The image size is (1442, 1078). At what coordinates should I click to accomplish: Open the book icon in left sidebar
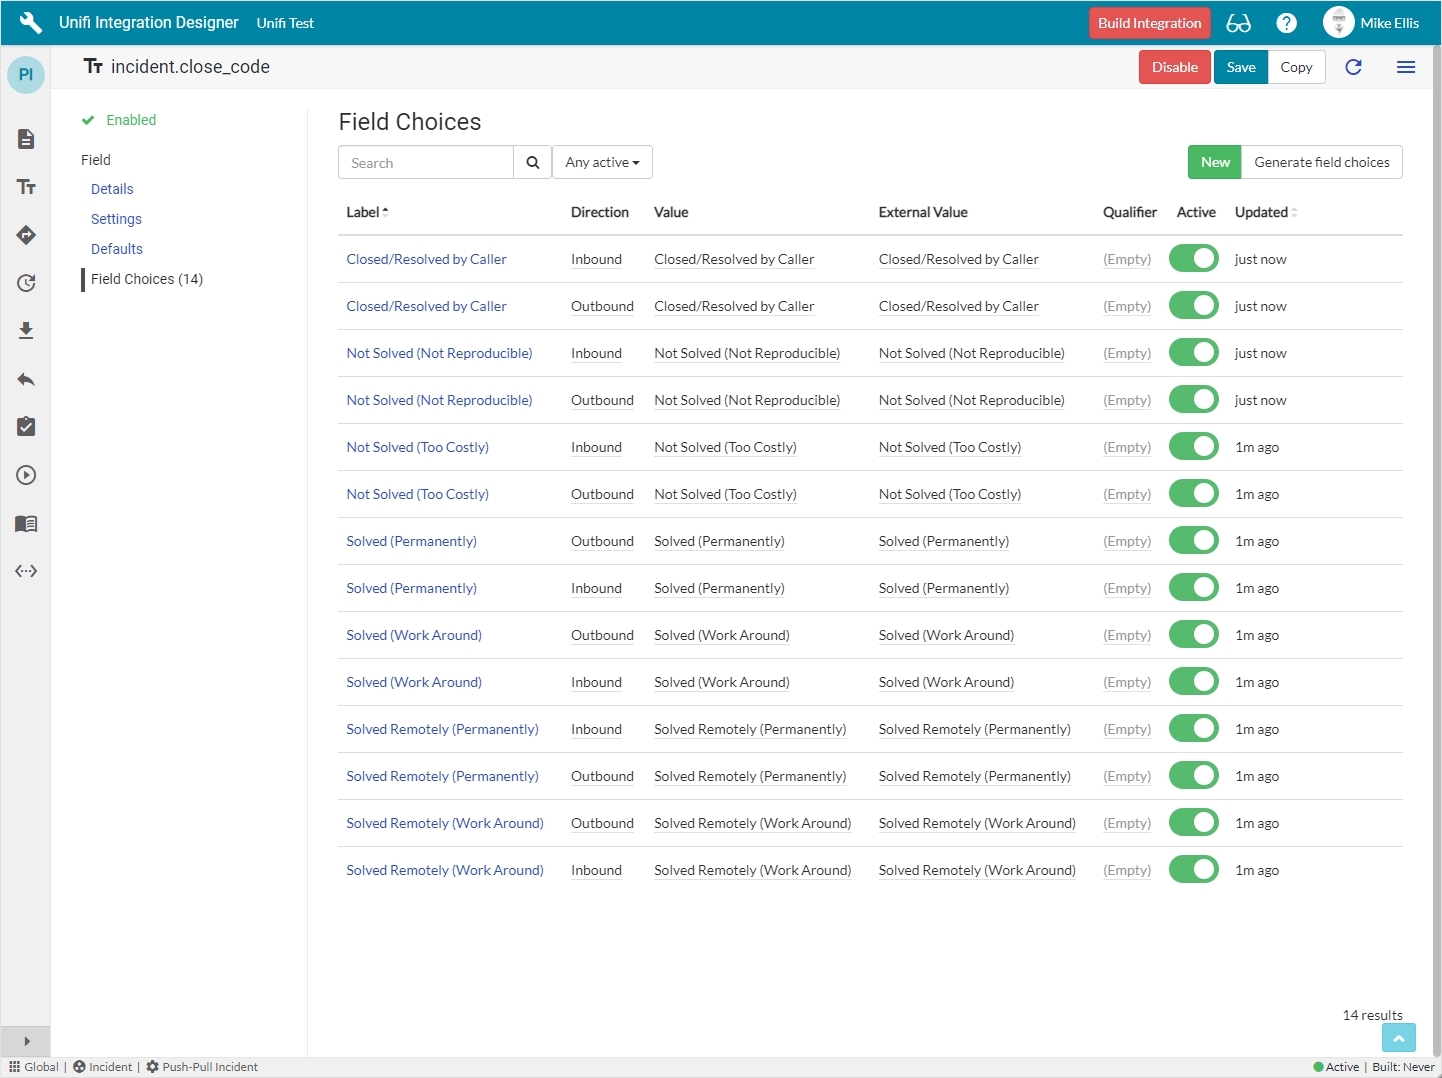pos(26,523)
